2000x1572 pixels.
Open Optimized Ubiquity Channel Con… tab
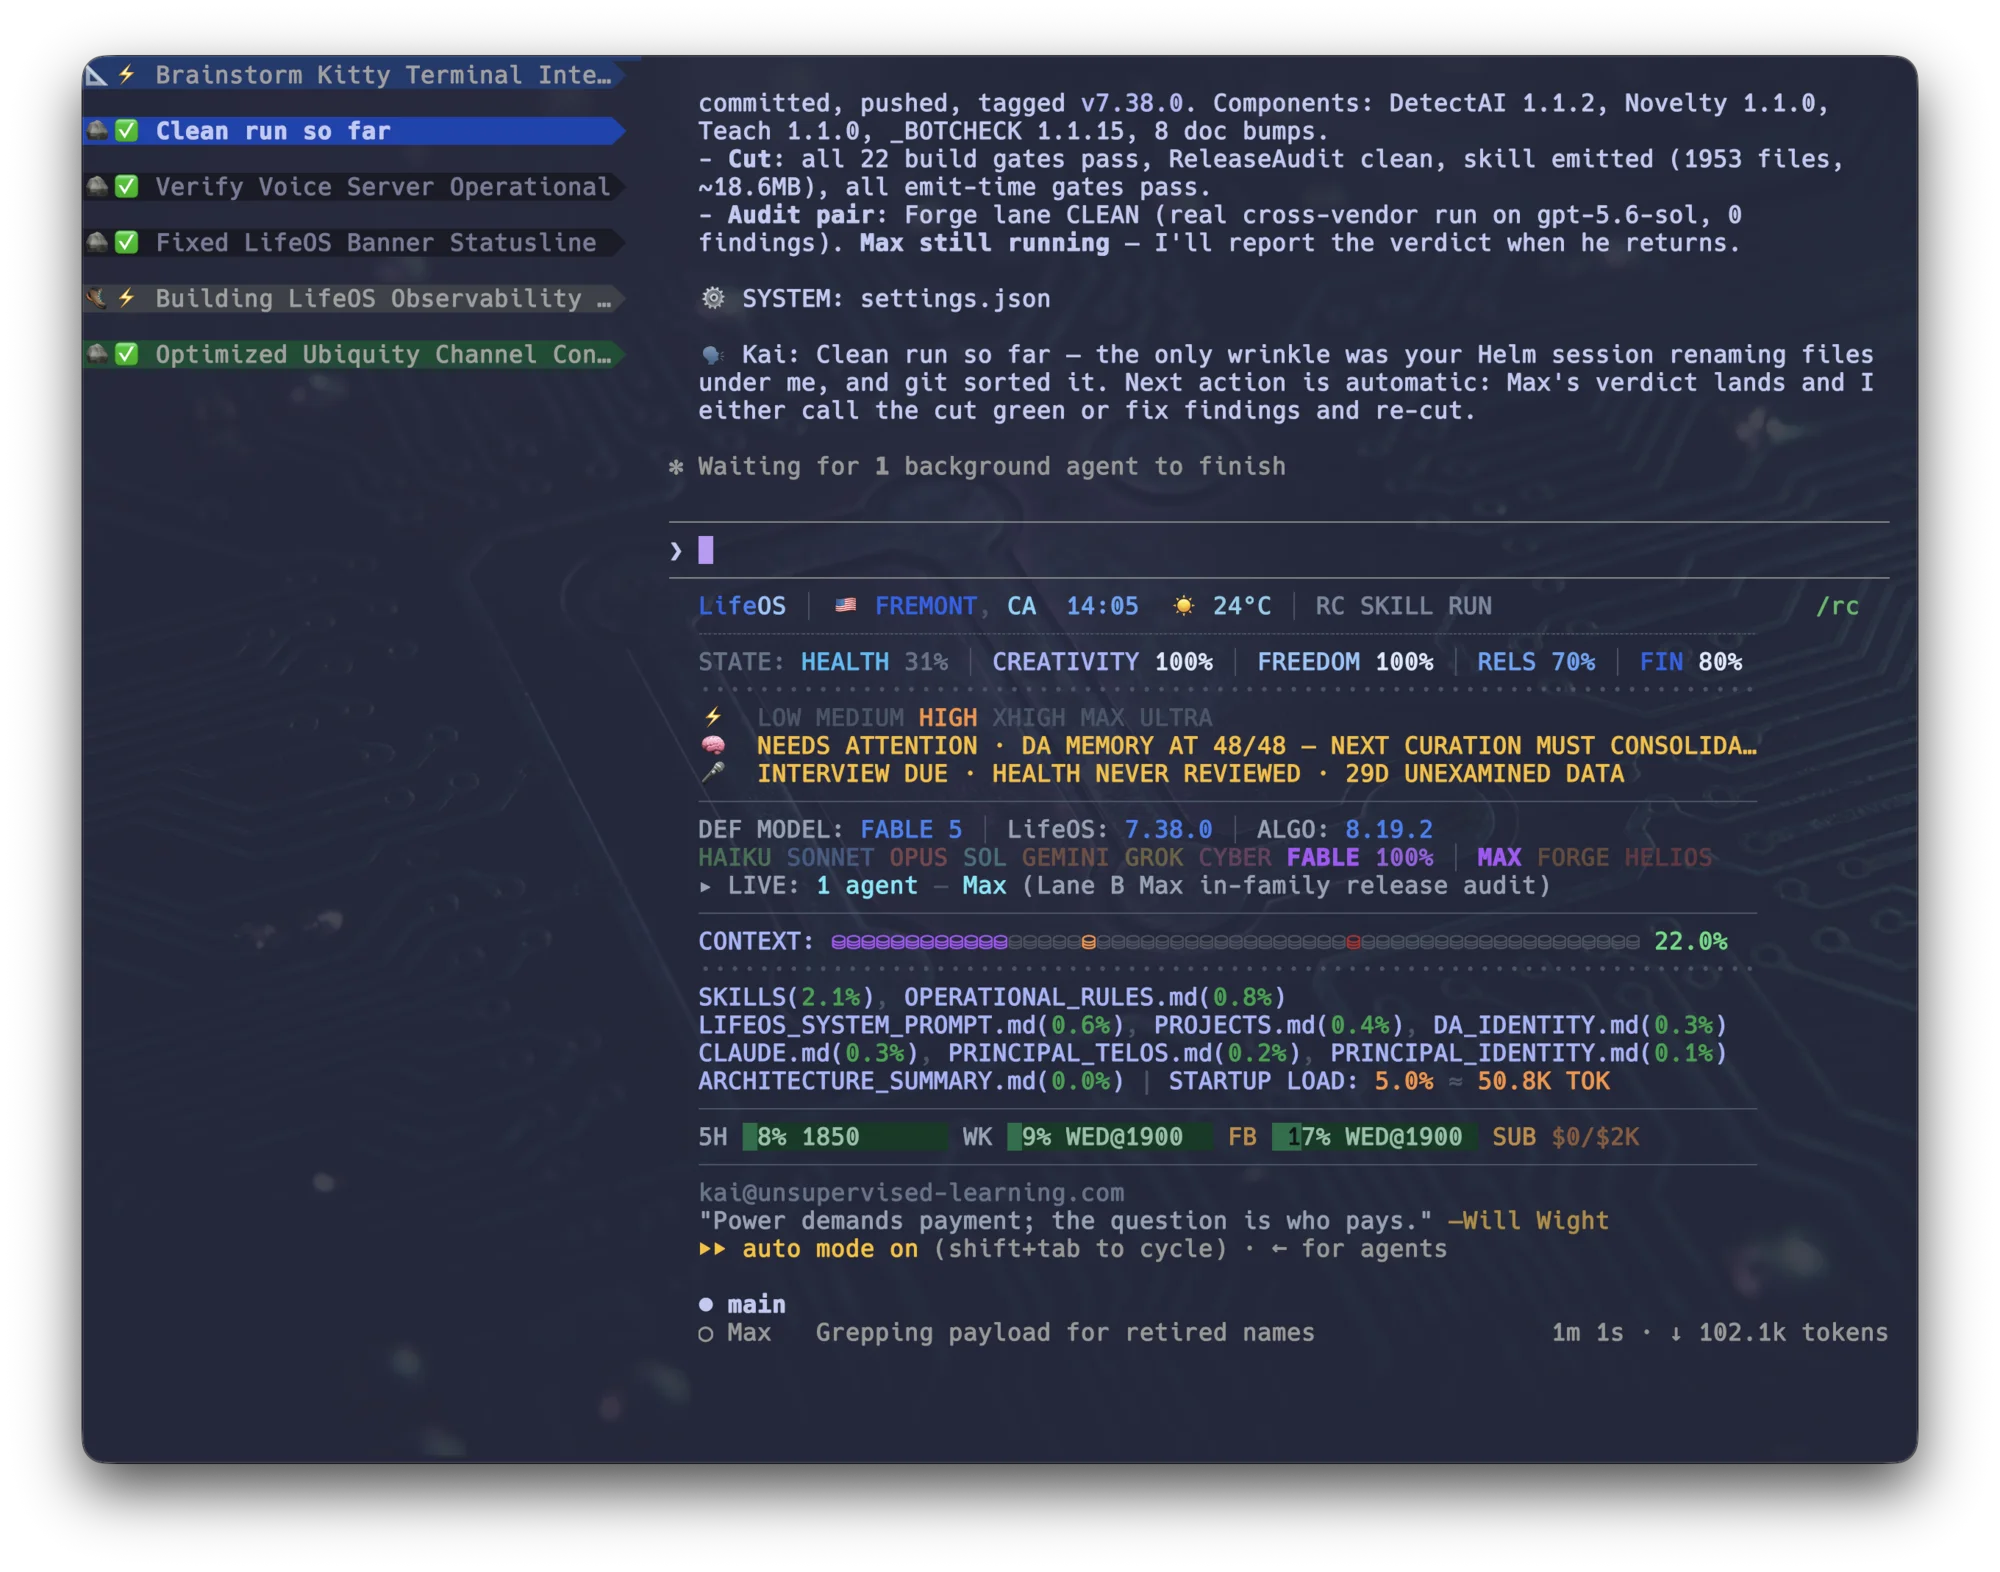coord(355,355)
